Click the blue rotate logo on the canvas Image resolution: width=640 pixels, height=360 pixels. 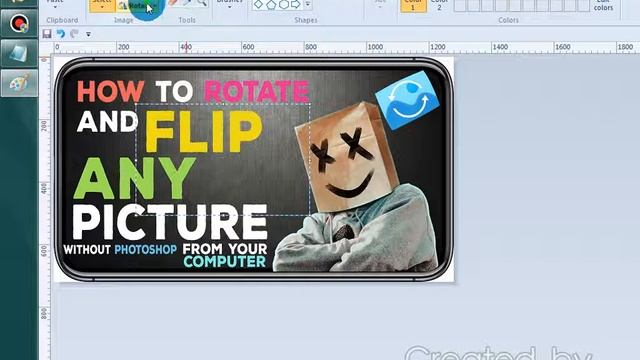click(x=407, y=100)
